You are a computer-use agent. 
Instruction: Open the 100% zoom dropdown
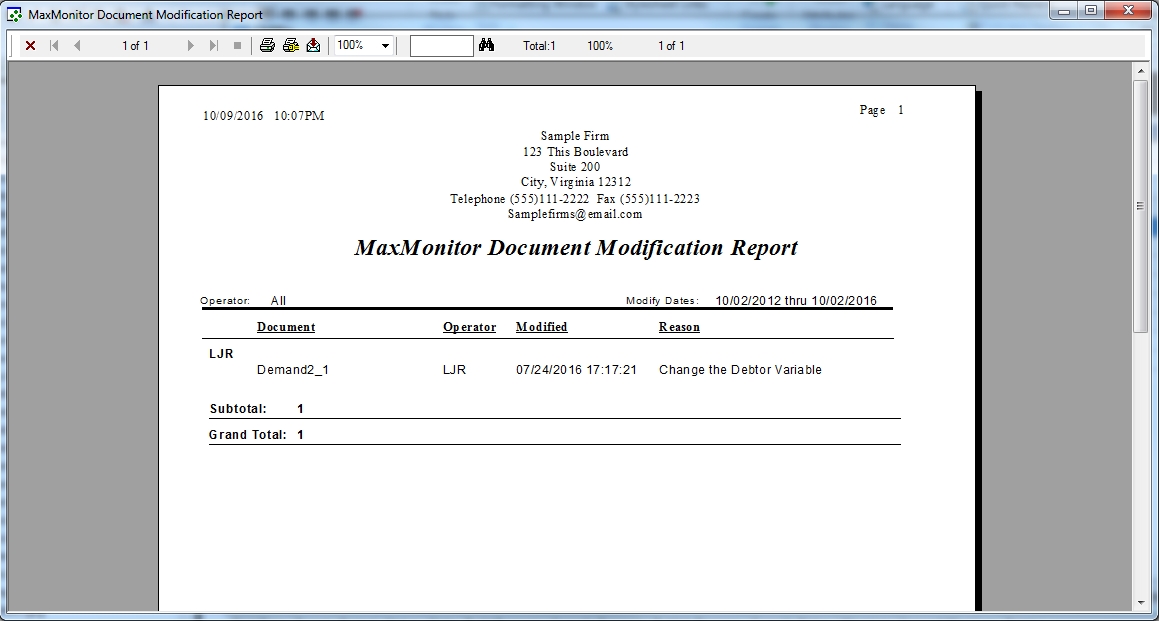[x=385, y=46]
